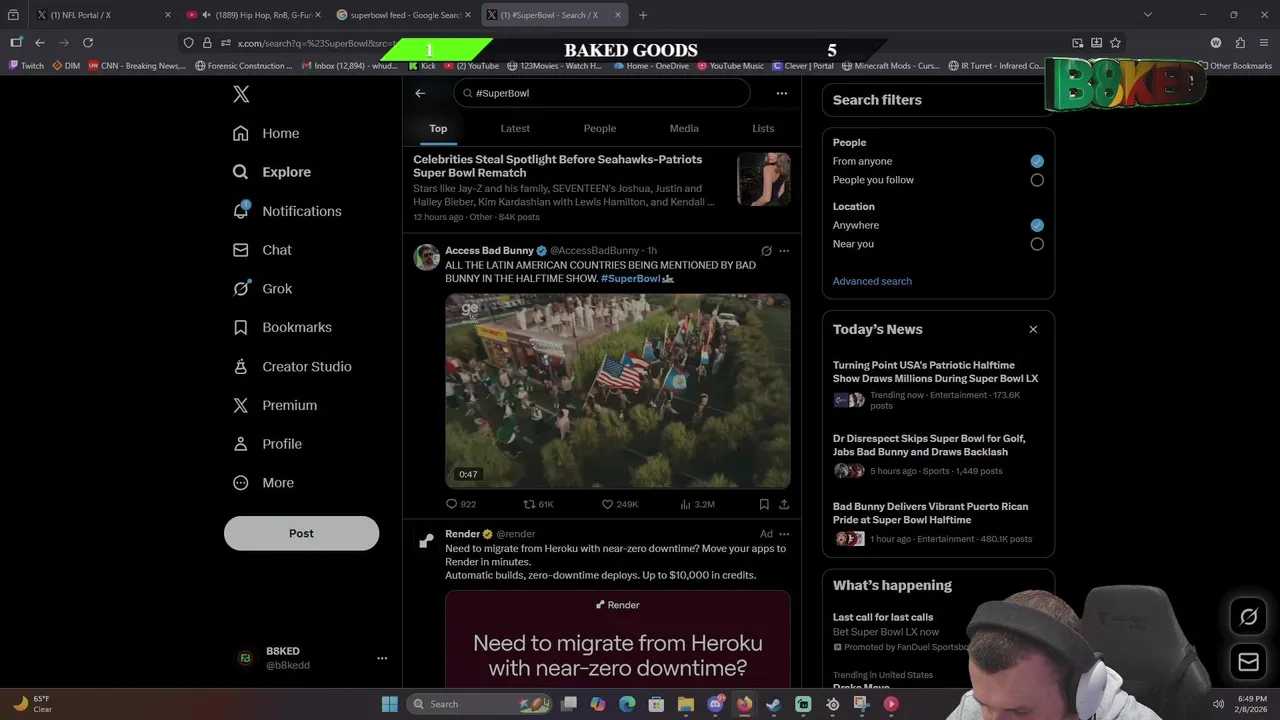The image size is (1280, 720).
Task: Open Bad Bunny Delivers Vibrant story
Action: point(930,513)
